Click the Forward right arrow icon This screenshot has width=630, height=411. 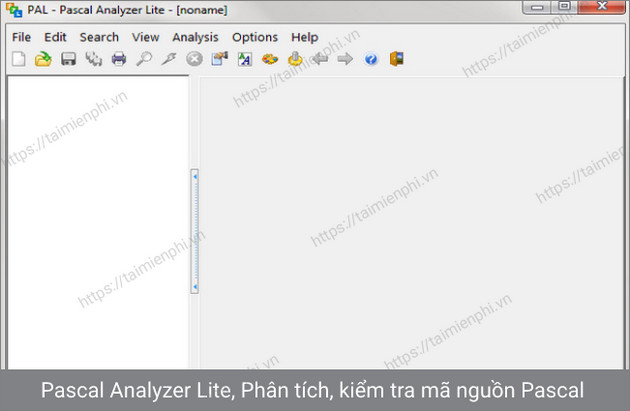(x=345, y=59)
